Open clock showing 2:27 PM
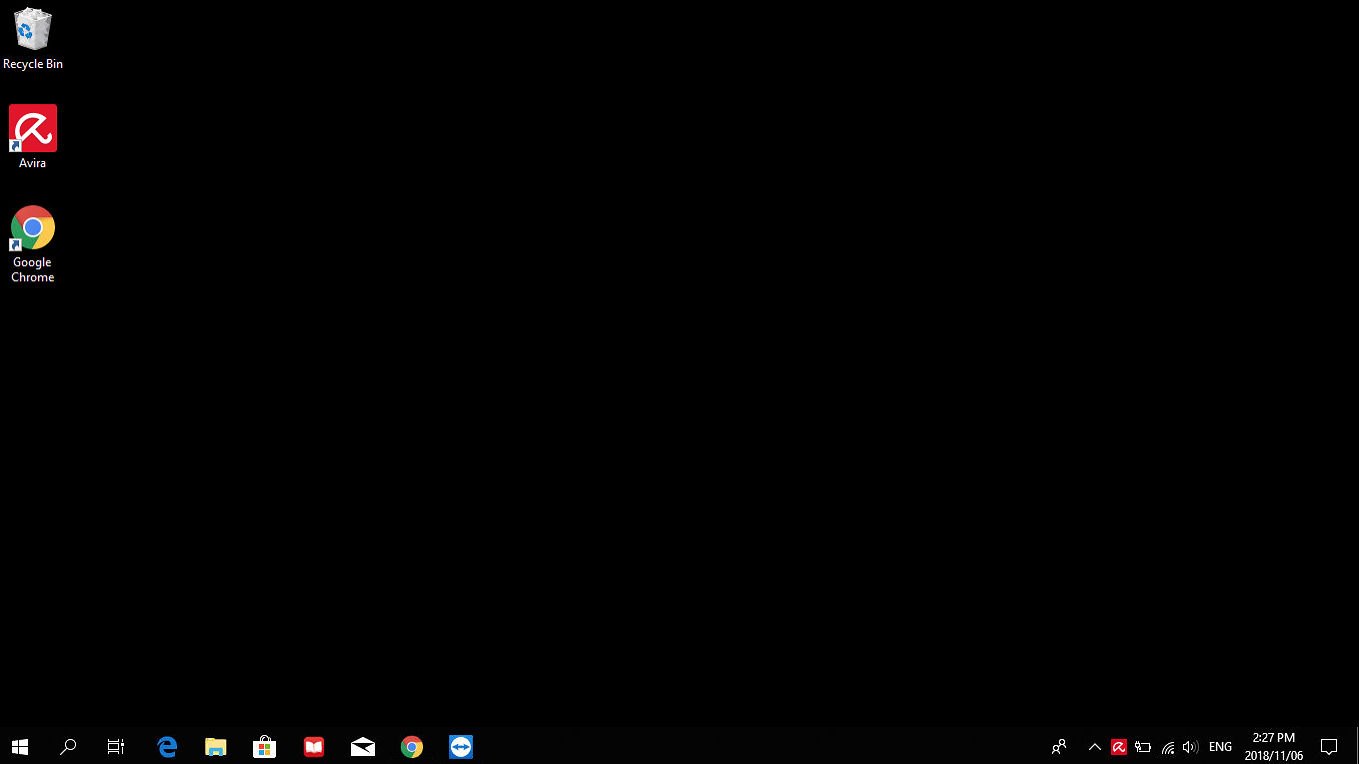Viewport: 1359px width, 764px height. [1274, 746]
